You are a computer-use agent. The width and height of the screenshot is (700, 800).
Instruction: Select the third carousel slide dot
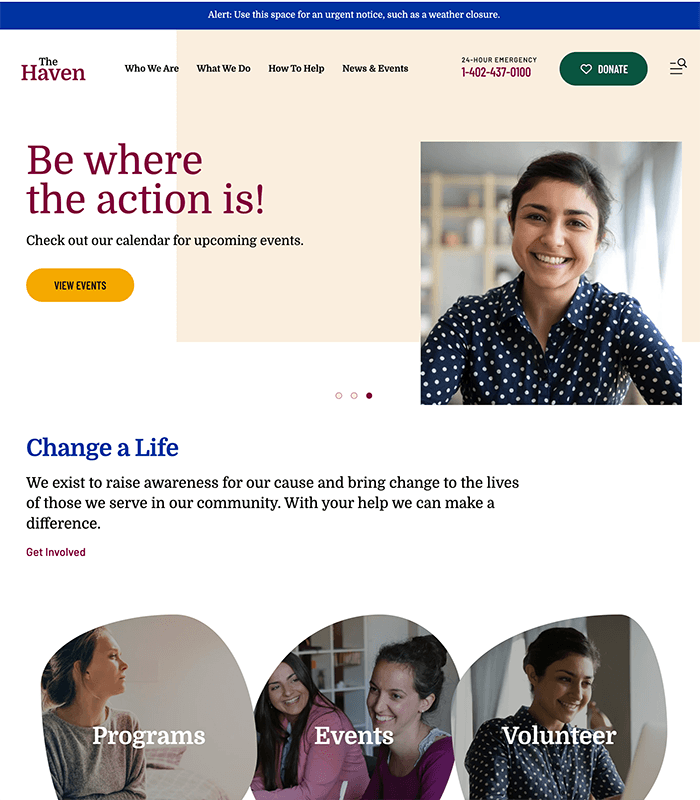click(369, 395)
